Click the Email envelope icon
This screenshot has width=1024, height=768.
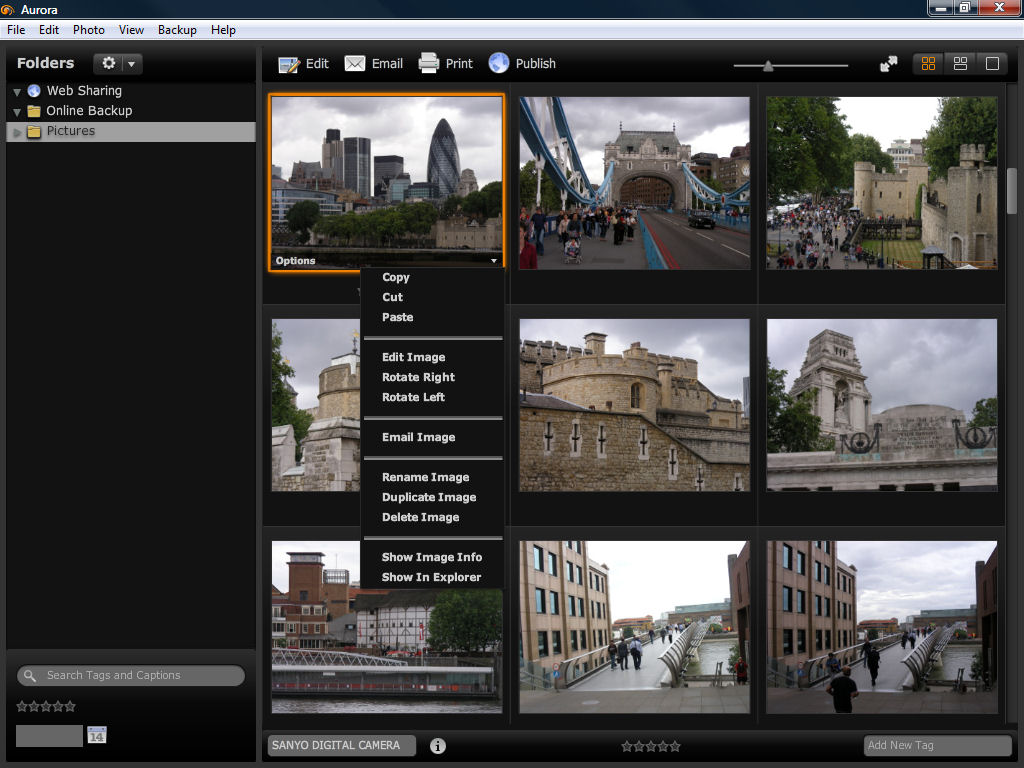355,64
